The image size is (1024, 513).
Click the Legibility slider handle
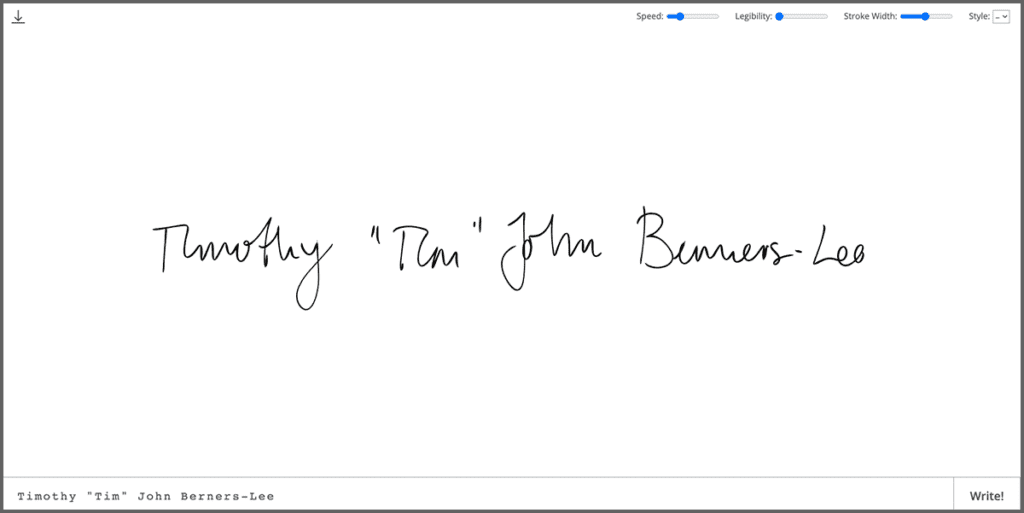pos(779,16)
